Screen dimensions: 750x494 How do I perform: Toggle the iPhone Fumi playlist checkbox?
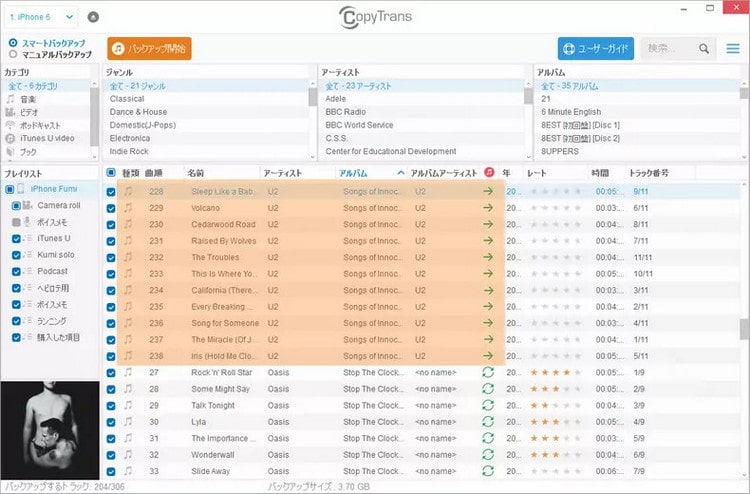[10, 189]
